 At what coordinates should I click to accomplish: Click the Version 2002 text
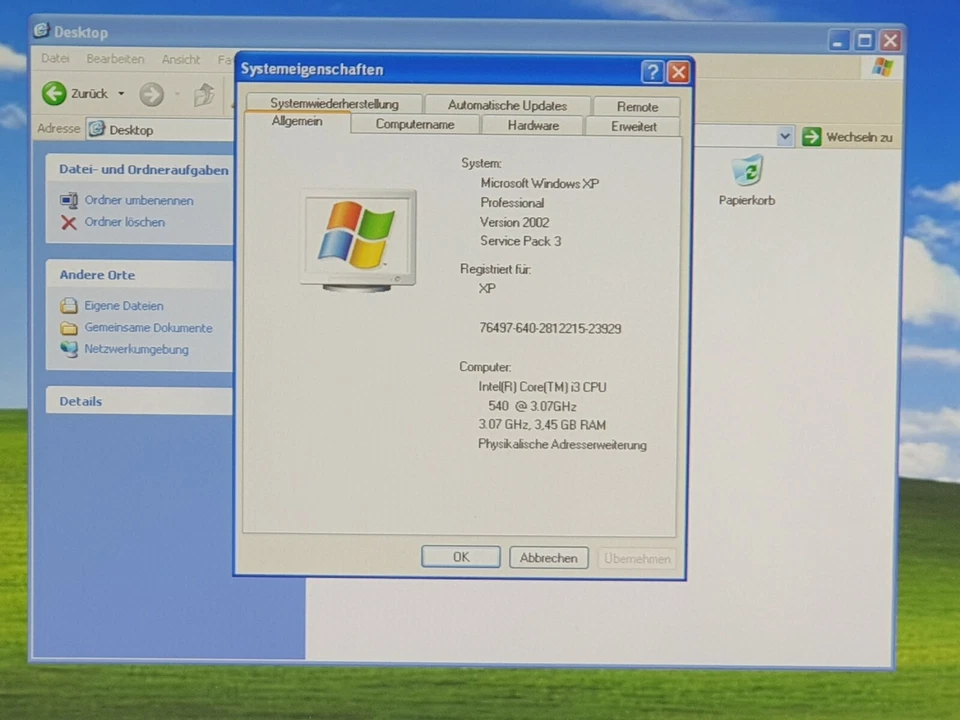point(514,222)
